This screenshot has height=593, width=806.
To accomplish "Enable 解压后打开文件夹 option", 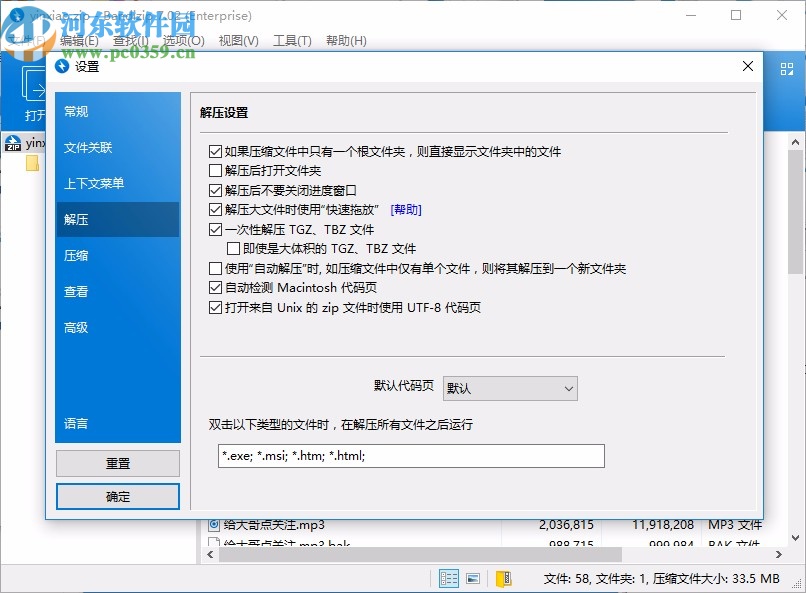I will [x=216, y=170].
